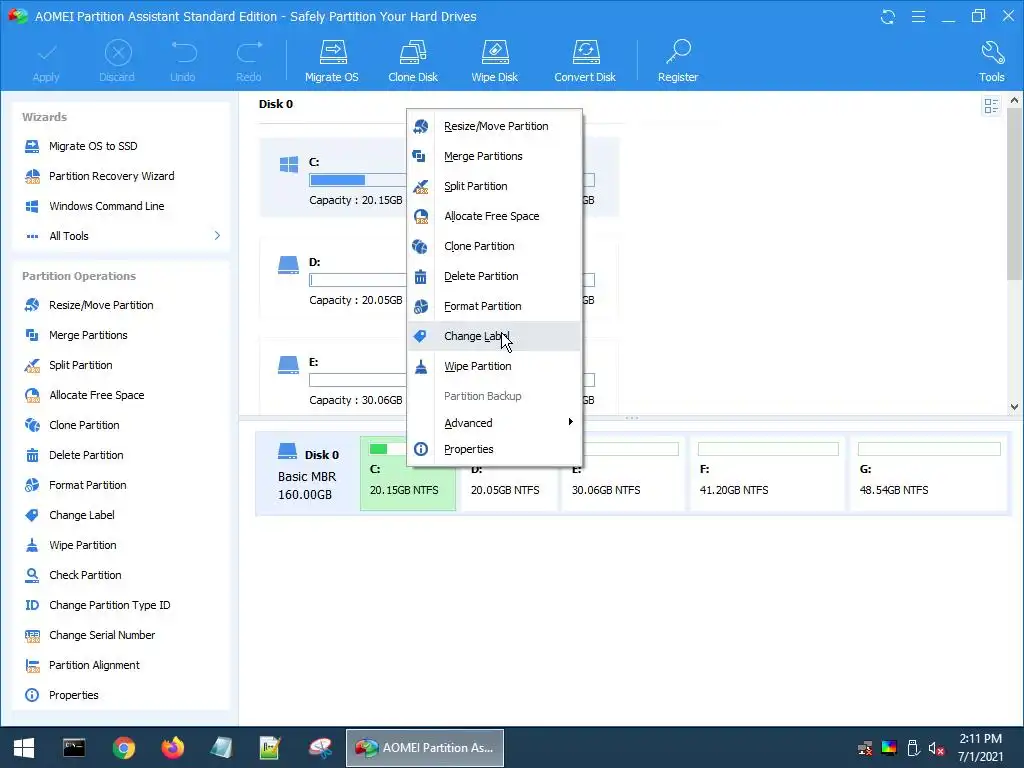Toggle the disk view layout icon
The width and height of the screenshot is (1024, 768).
point(991,106)
